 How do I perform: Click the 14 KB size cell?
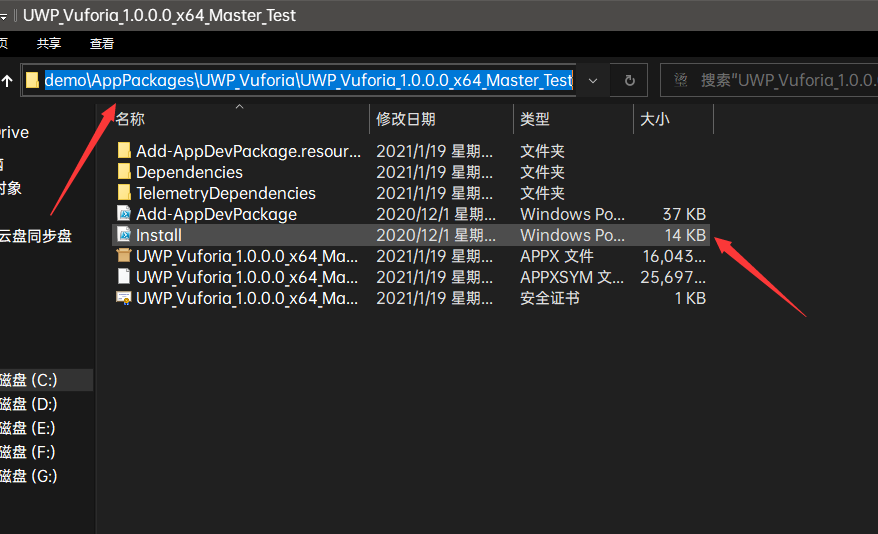point(685,235)
